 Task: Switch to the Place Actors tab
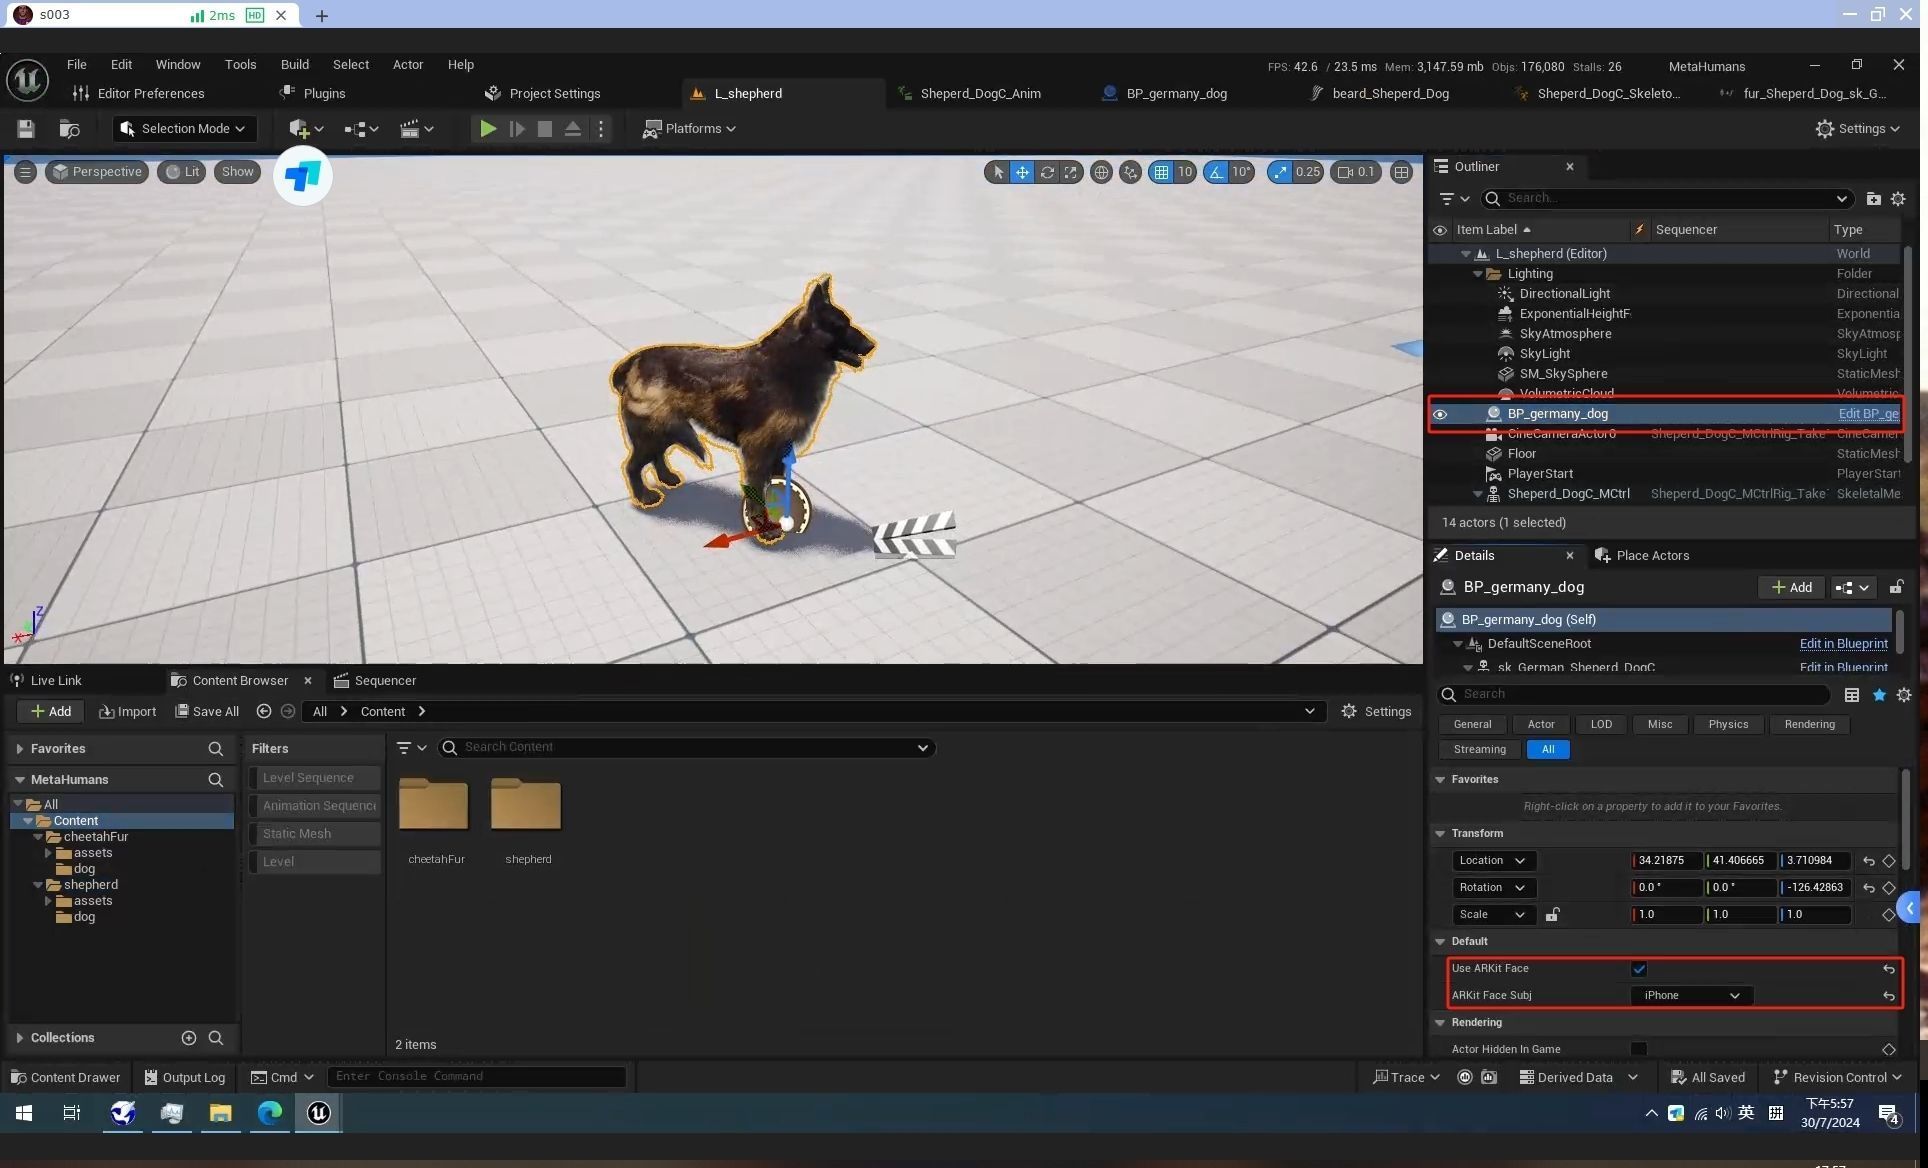pos(1642,556)
